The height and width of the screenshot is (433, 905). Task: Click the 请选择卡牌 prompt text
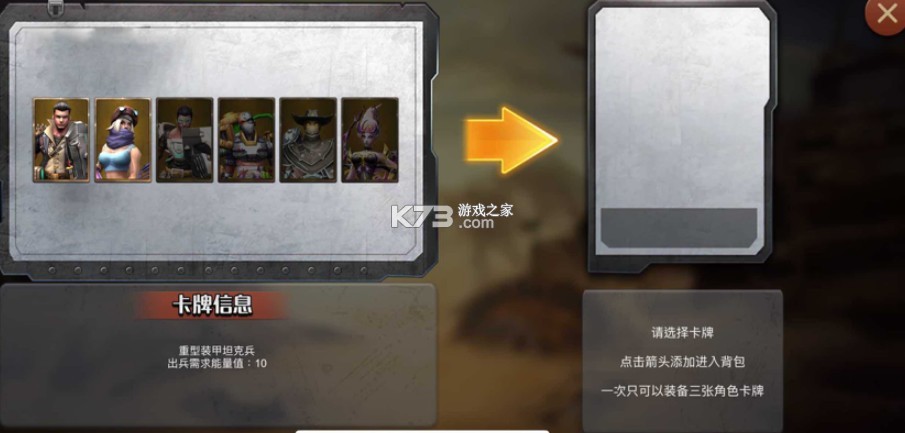[682, 333]
